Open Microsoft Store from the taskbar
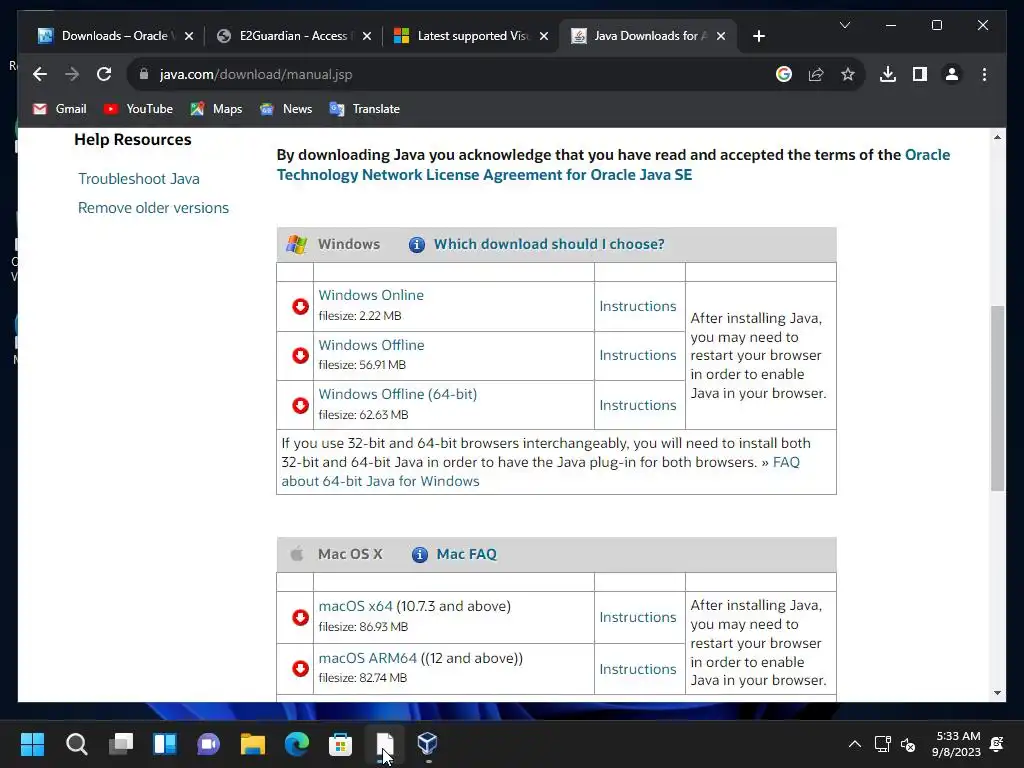 pyautogui.click(x=340, y=744)
